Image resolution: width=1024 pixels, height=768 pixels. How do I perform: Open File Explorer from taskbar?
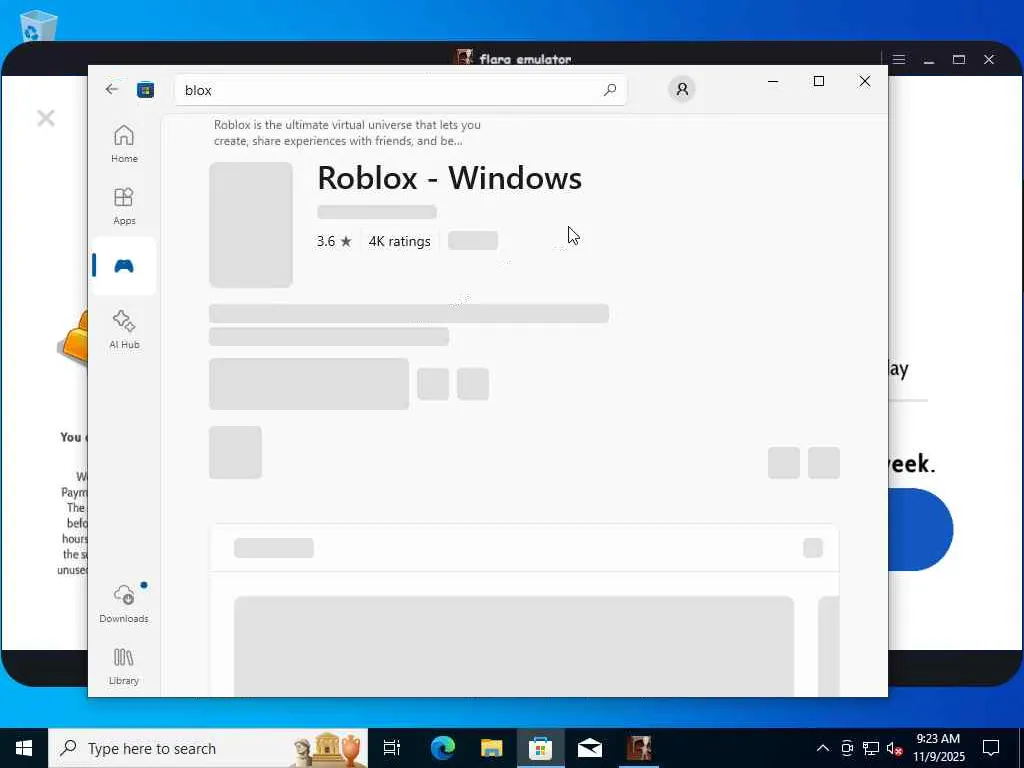point(491,748)
